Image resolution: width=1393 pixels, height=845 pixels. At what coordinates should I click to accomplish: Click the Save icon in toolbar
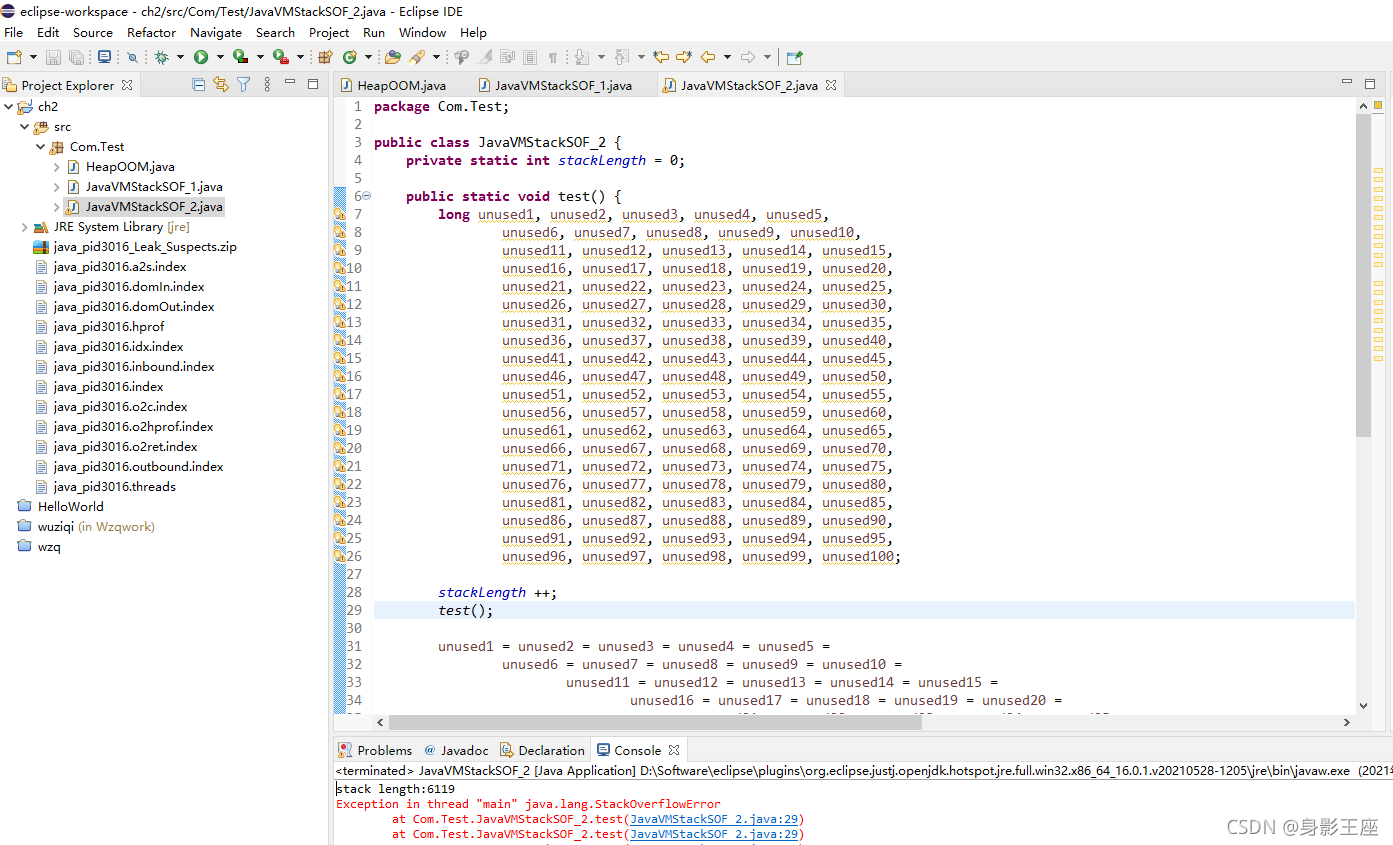tap(54, 57)
